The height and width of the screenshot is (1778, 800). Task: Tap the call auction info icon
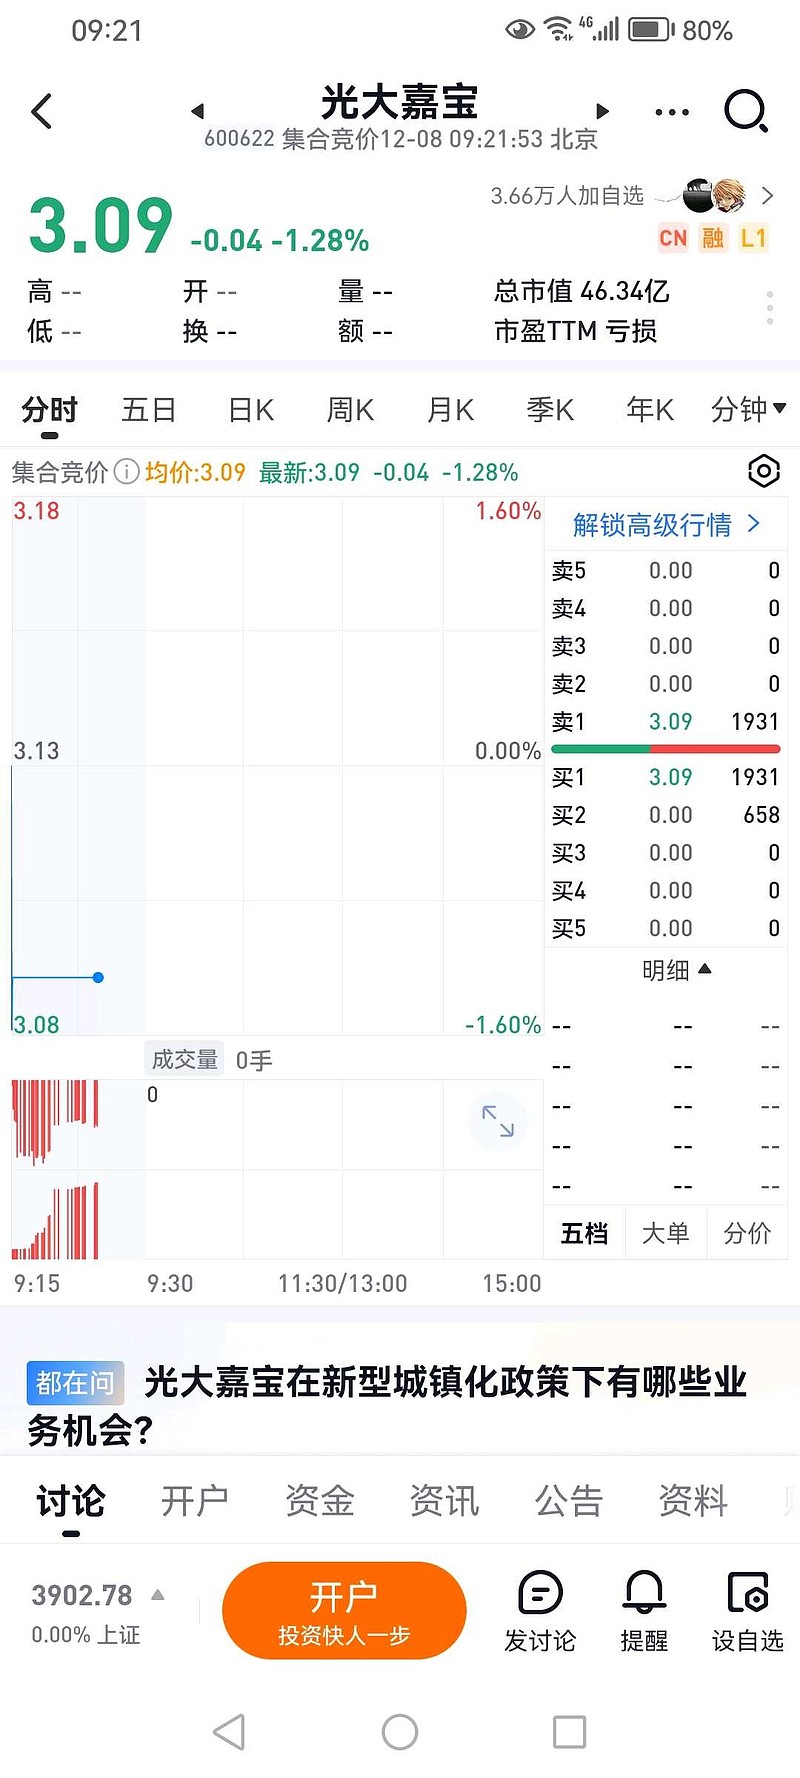126,472
